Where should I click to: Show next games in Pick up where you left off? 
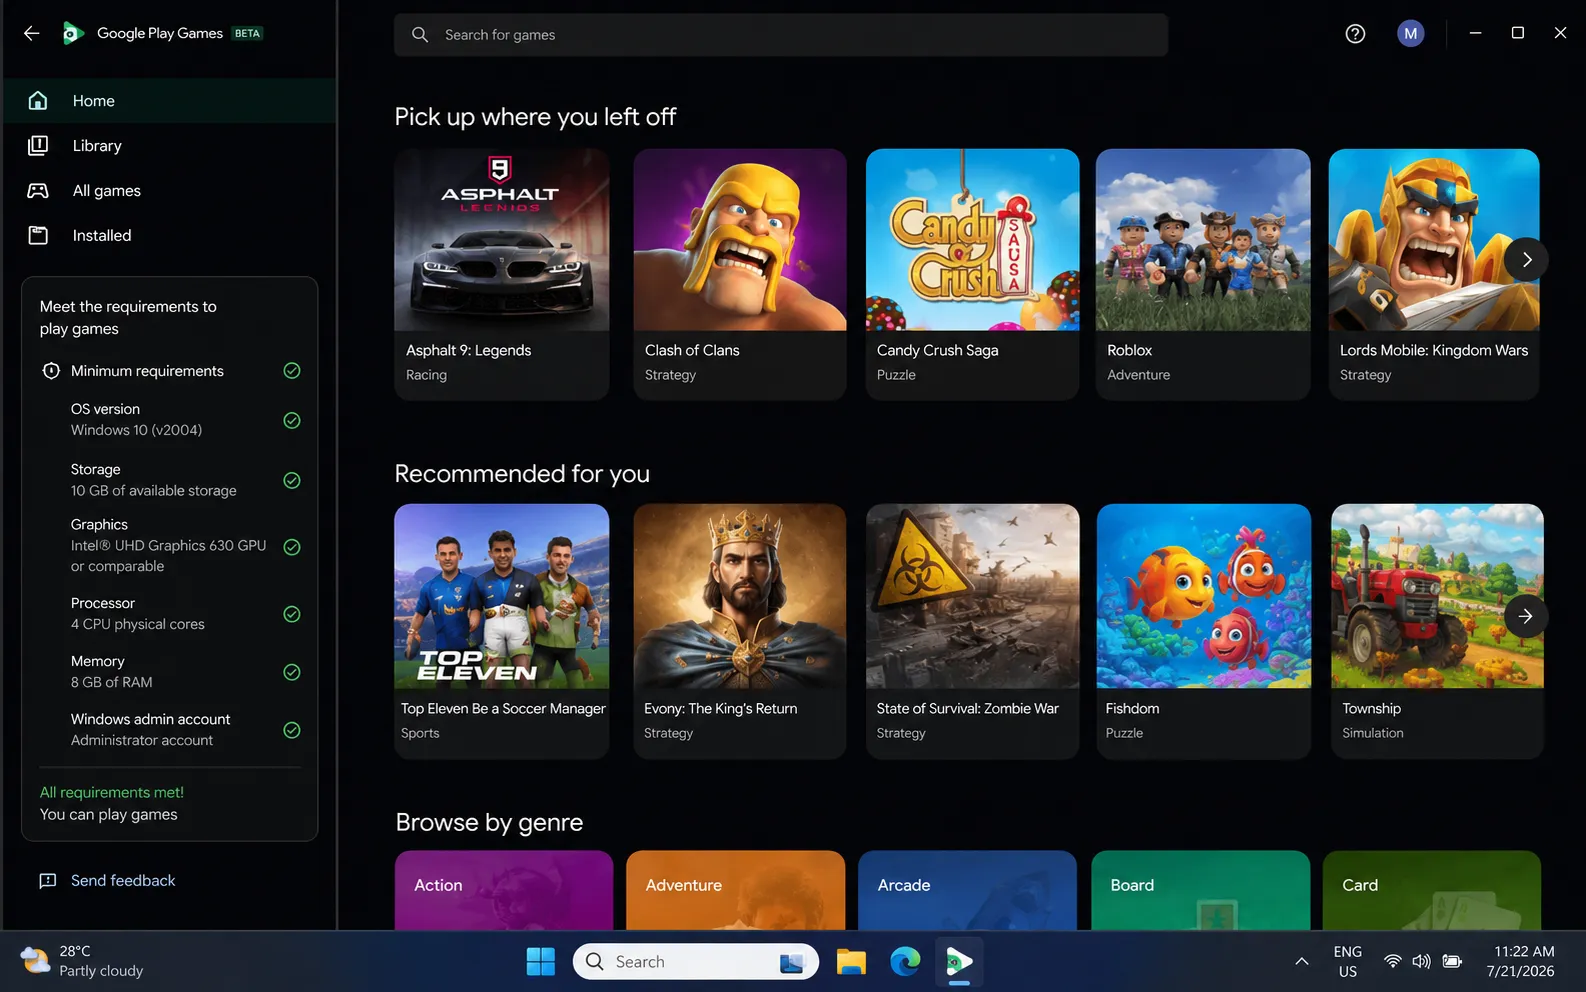coord(1526,260)
